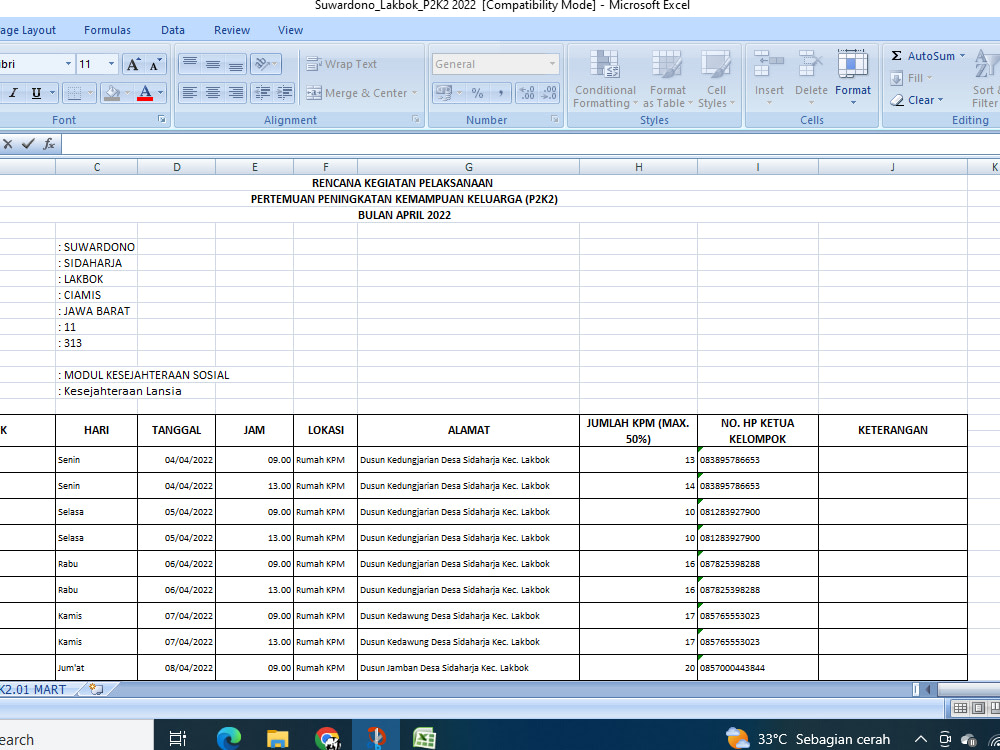Toggle Align Text Right

235,93
